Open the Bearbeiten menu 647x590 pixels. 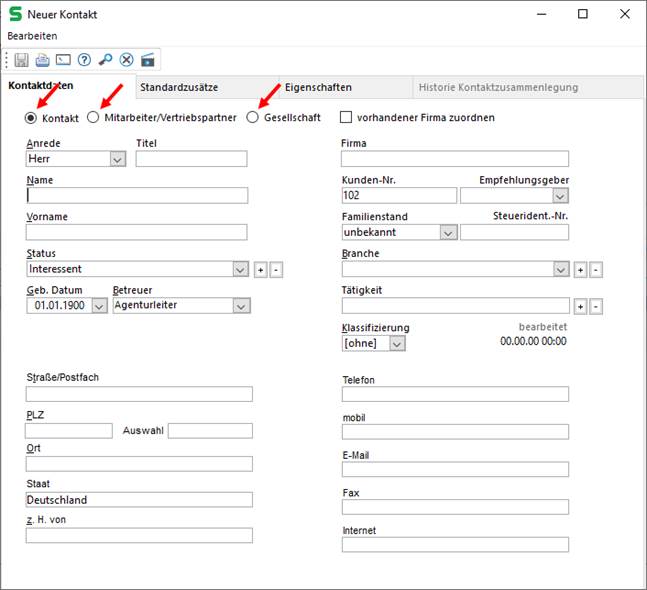click(32, 36)
